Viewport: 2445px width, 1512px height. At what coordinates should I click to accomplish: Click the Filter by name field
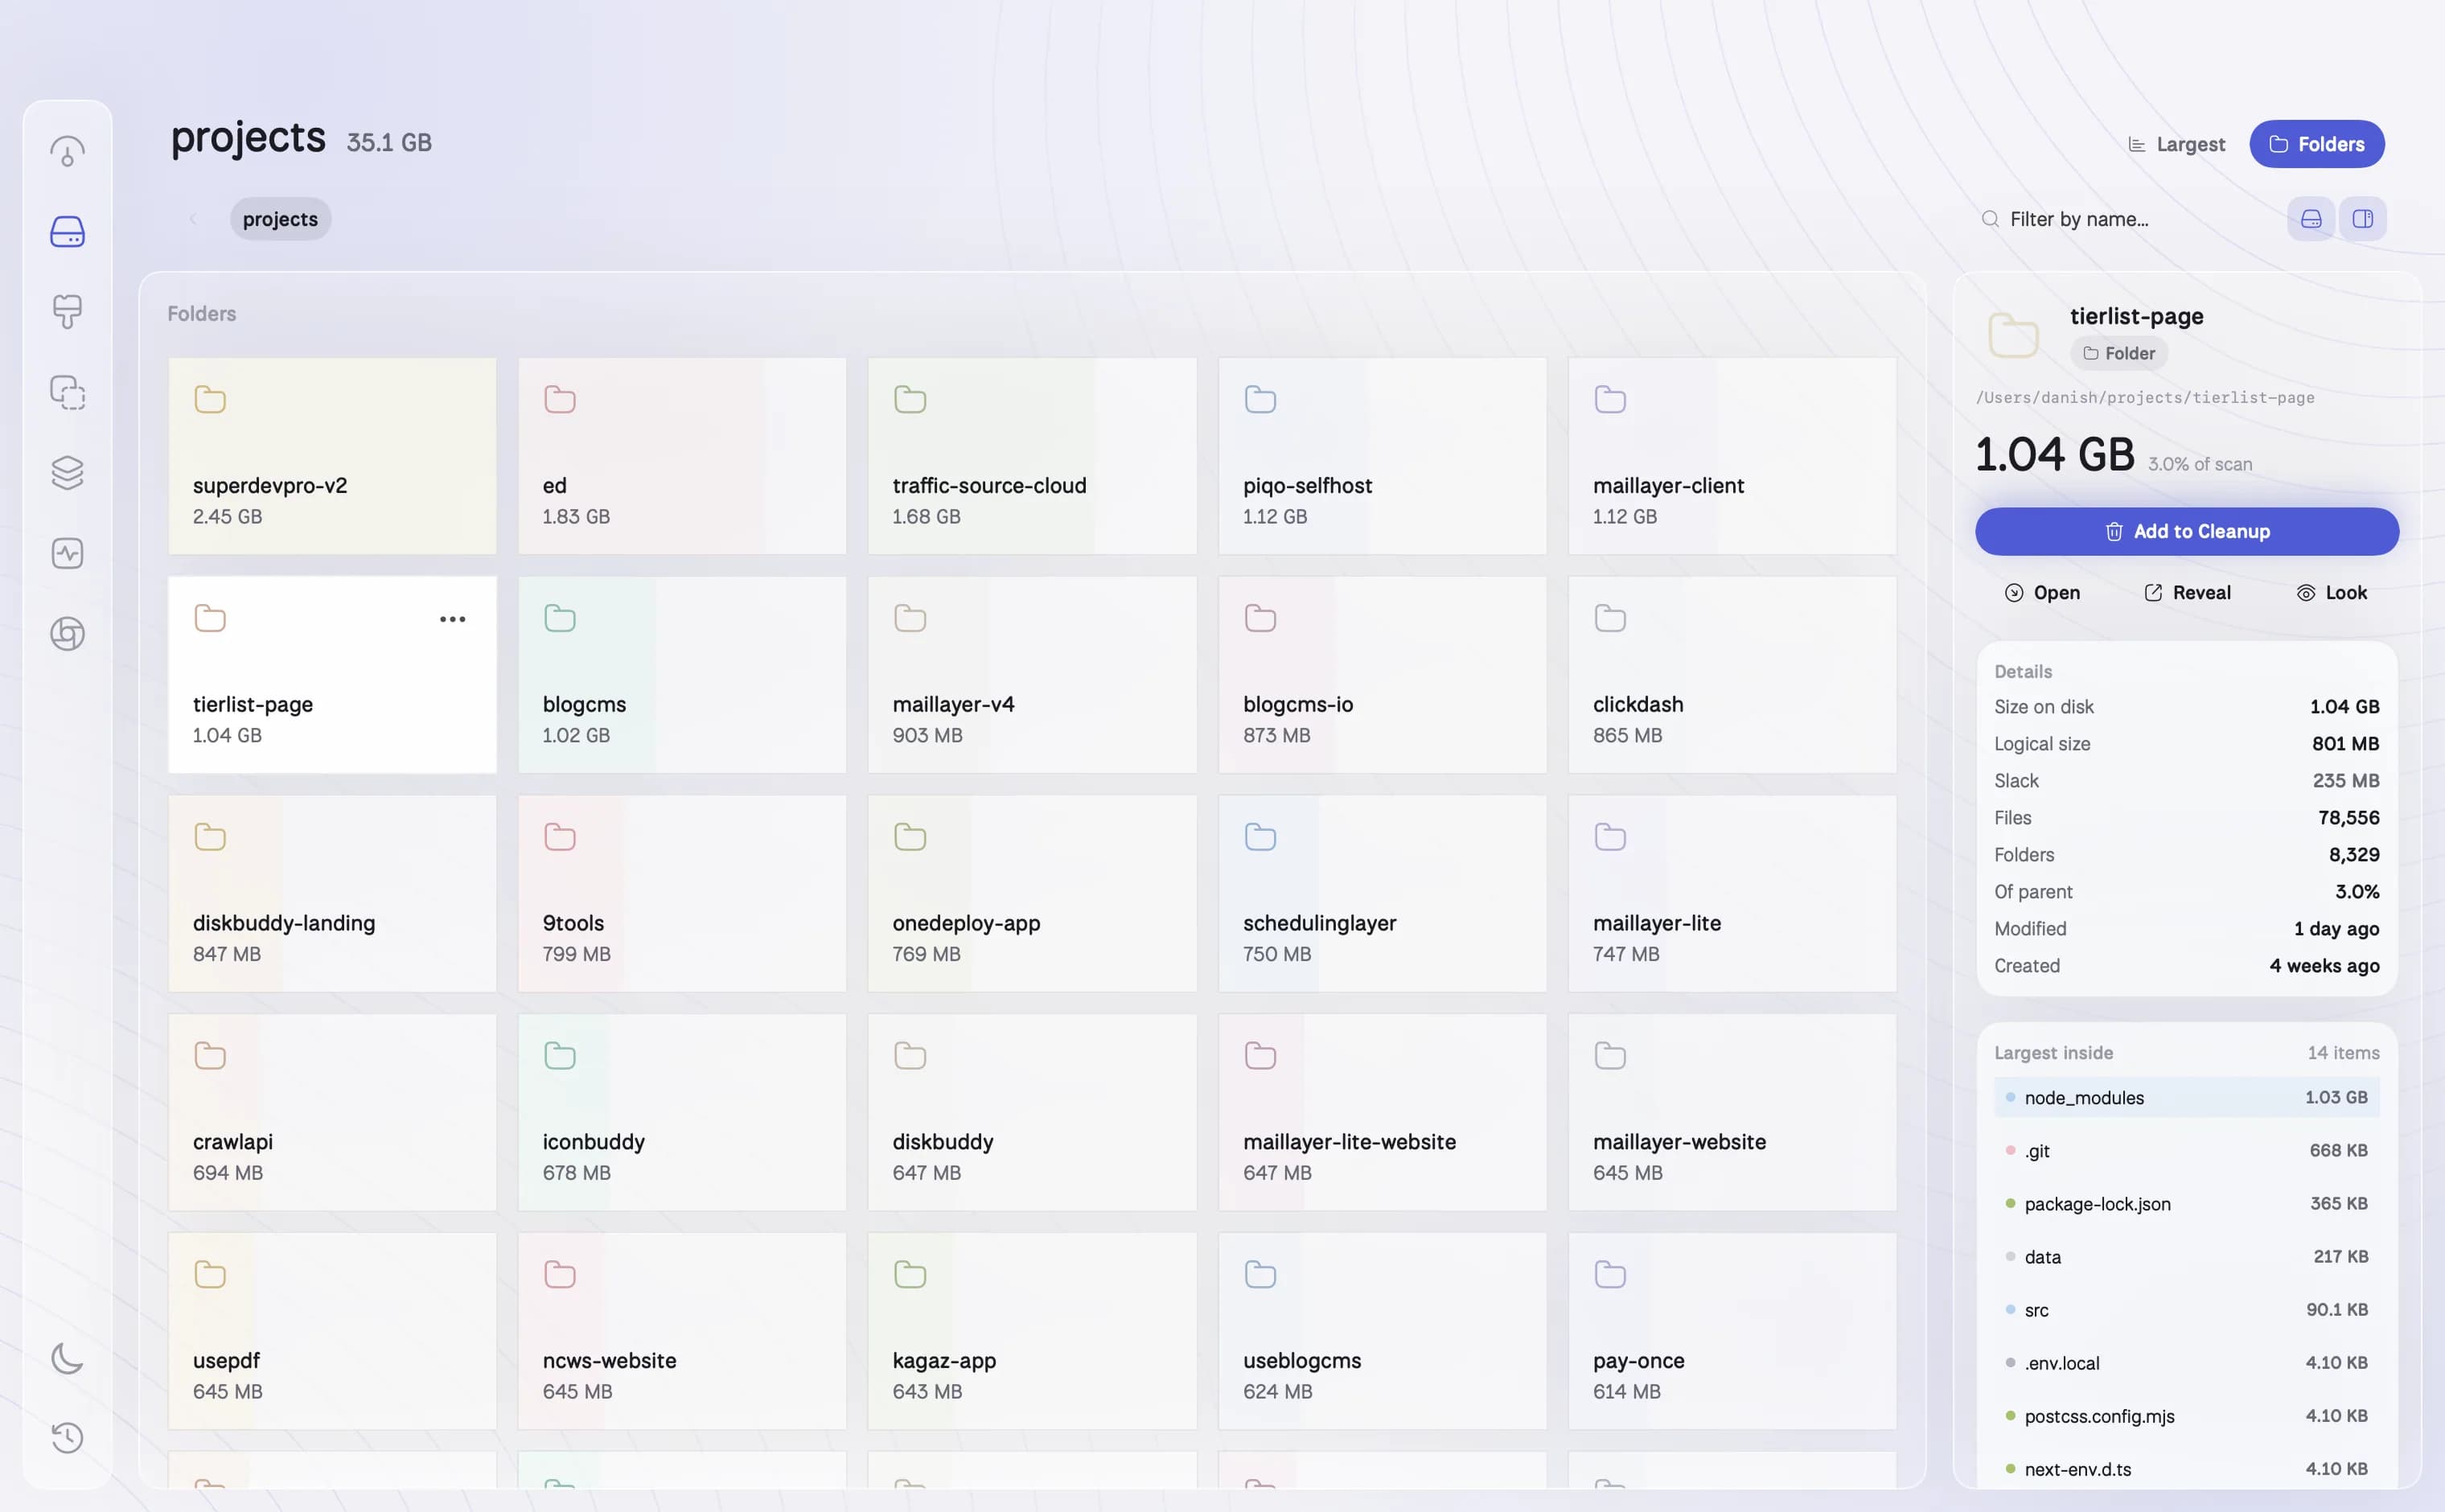tap(2120, 219)
